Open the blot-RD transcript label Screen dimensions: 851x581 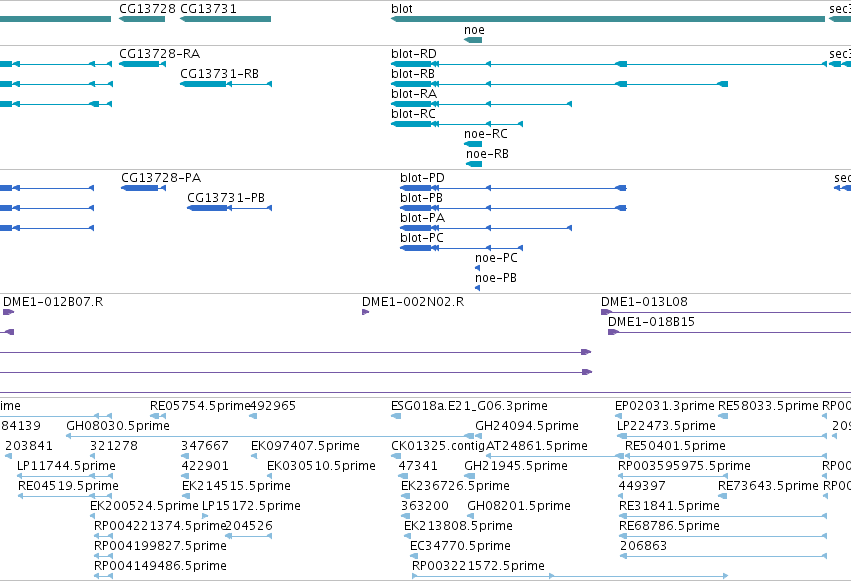[x=414, y=54]
